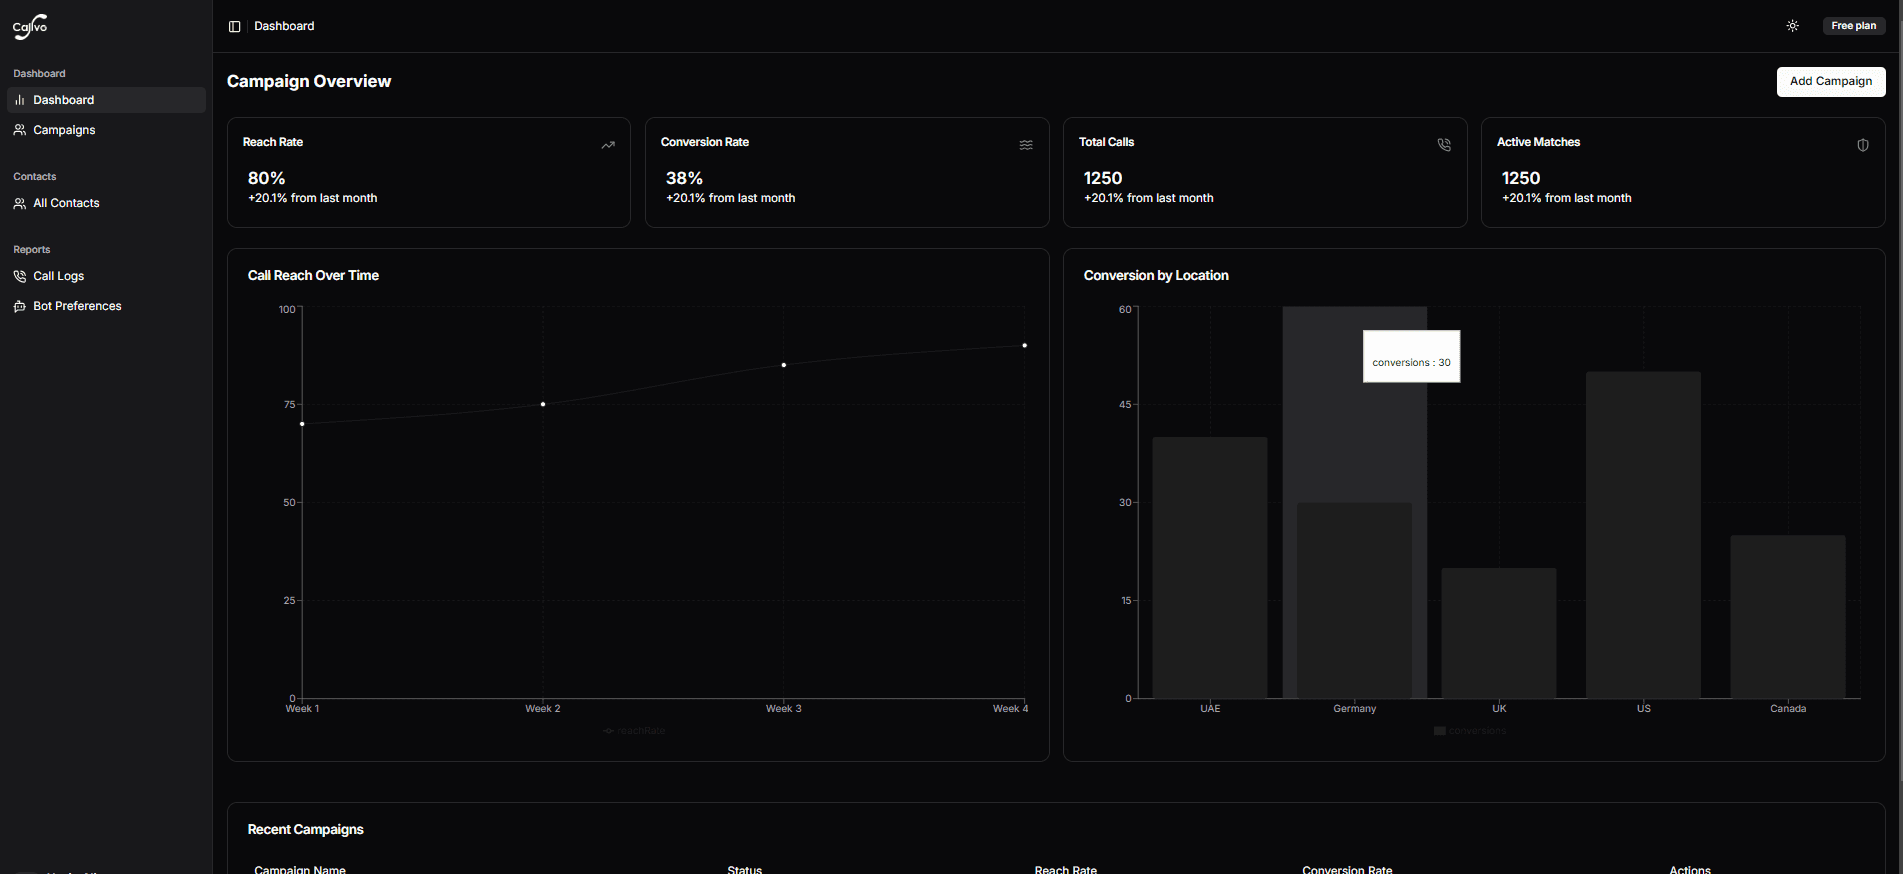This screenshot has height=874, width=1903.
Task: Click the Reach Rate trend icon
Action: pos(608,145)
